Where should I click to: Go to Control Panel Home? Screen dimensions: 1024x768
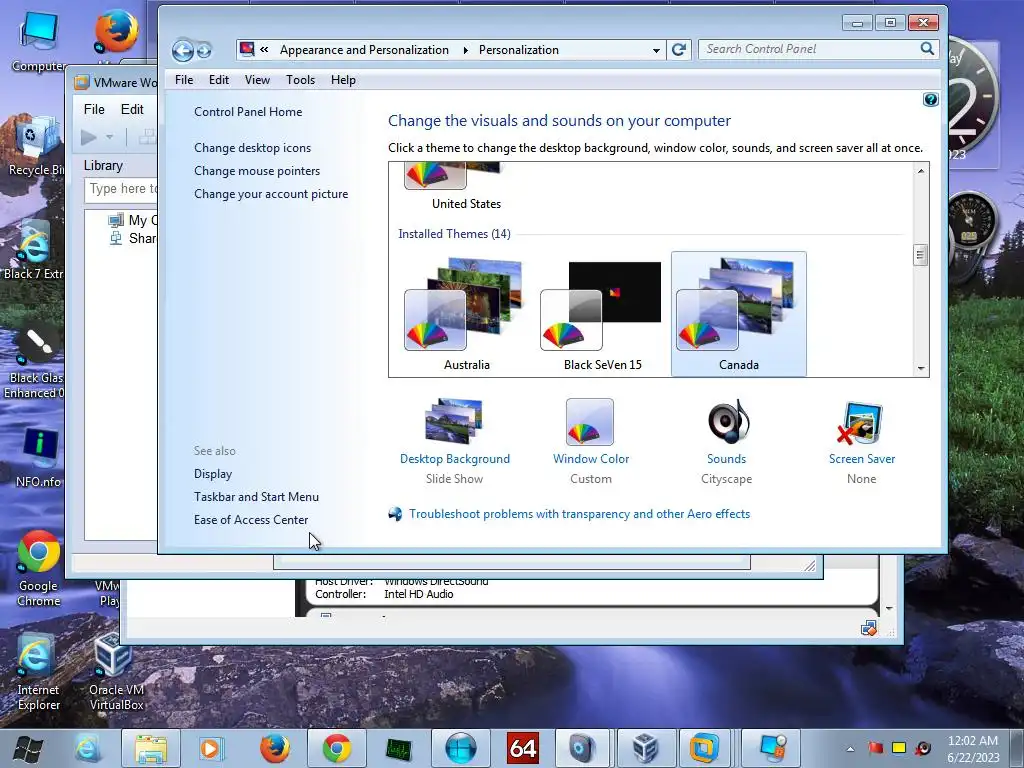248,112
